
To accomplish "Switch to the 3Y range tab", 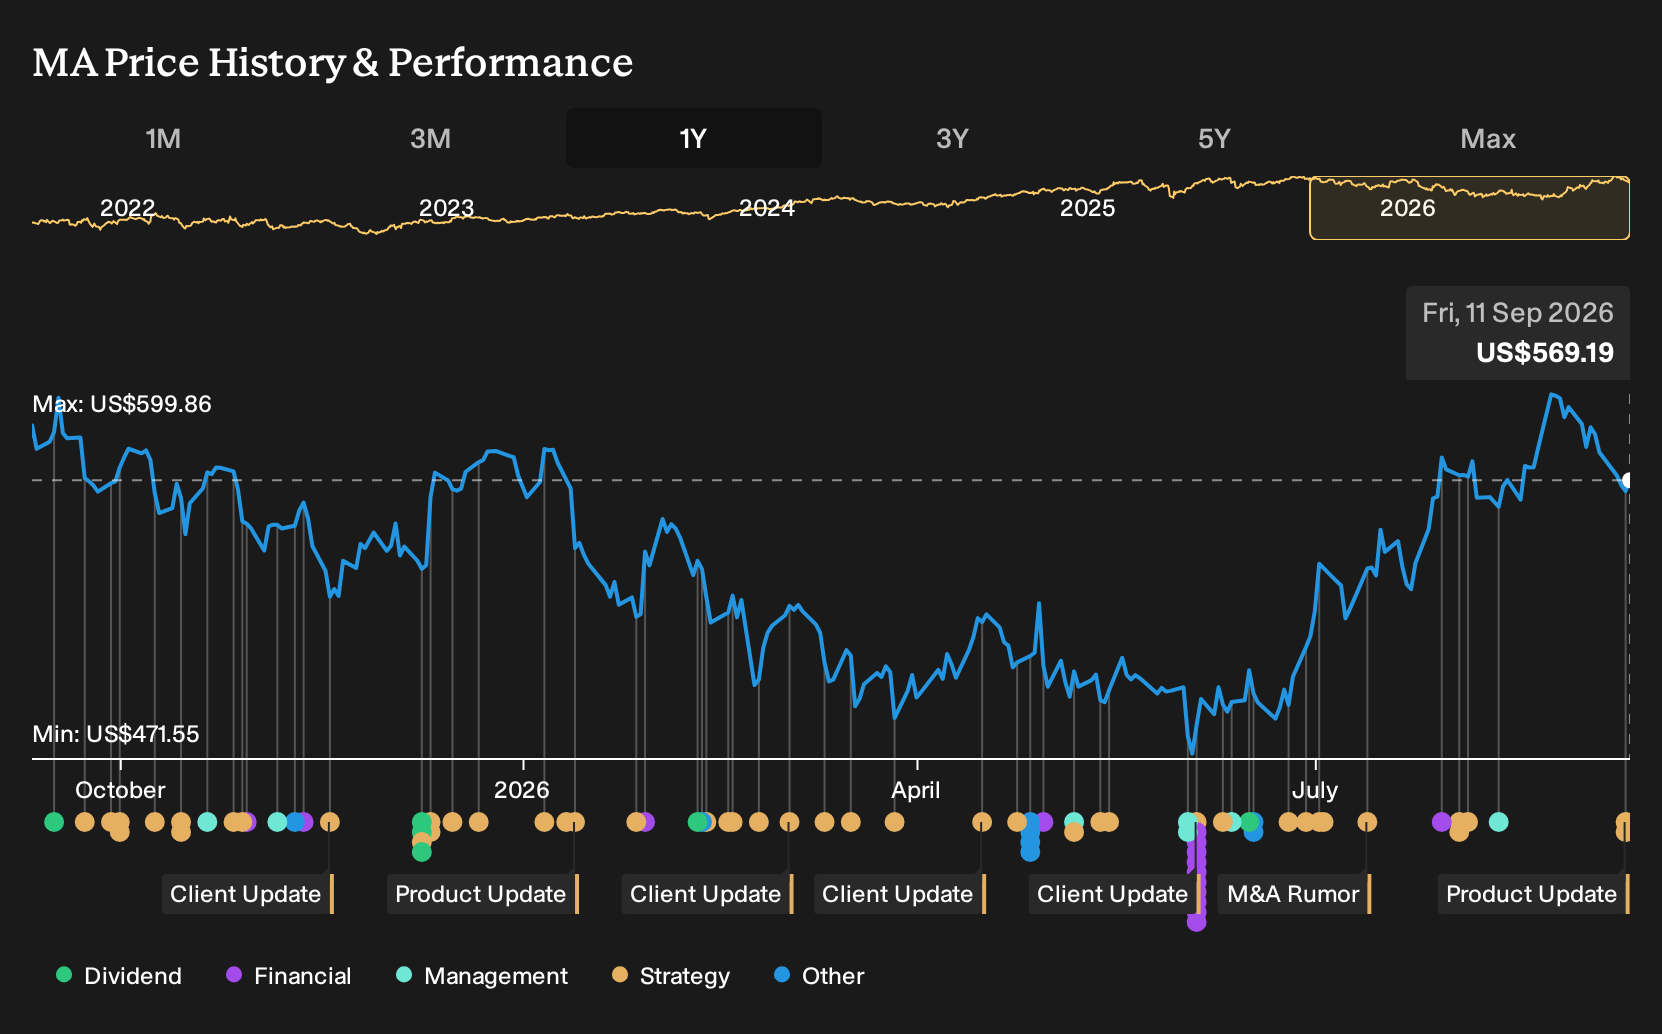I will (x=952, y=138).
